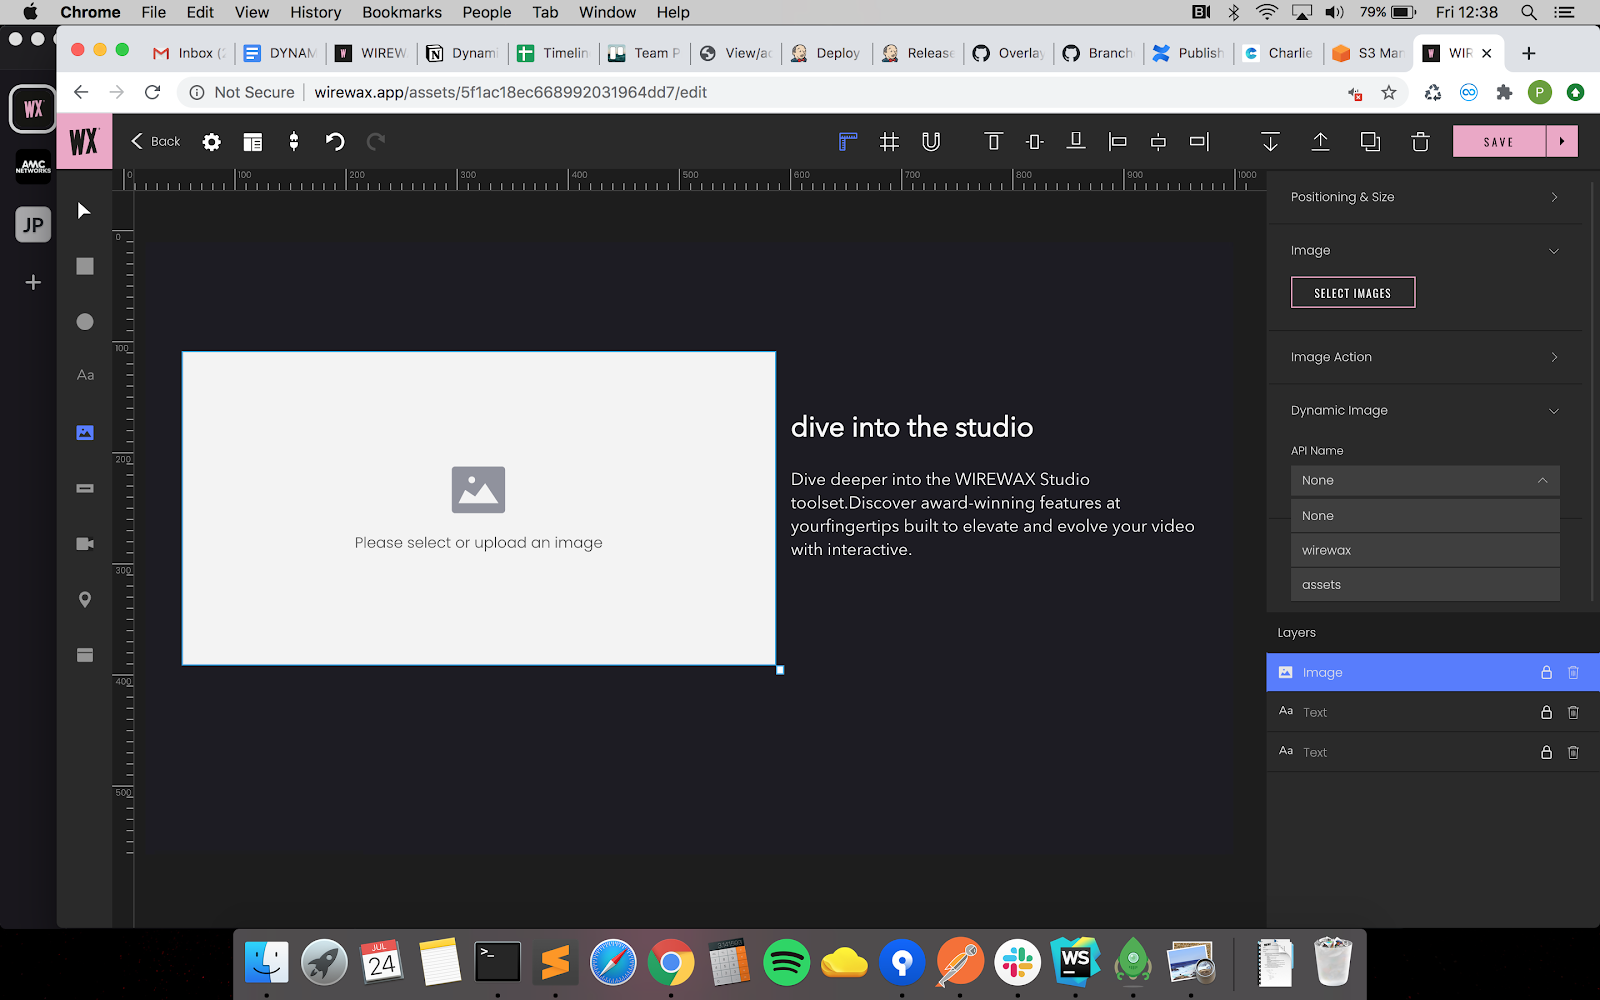Toggle the grid overlay icon
This screenshot has height=1000, width=1600.
click(x=889, y=142)
